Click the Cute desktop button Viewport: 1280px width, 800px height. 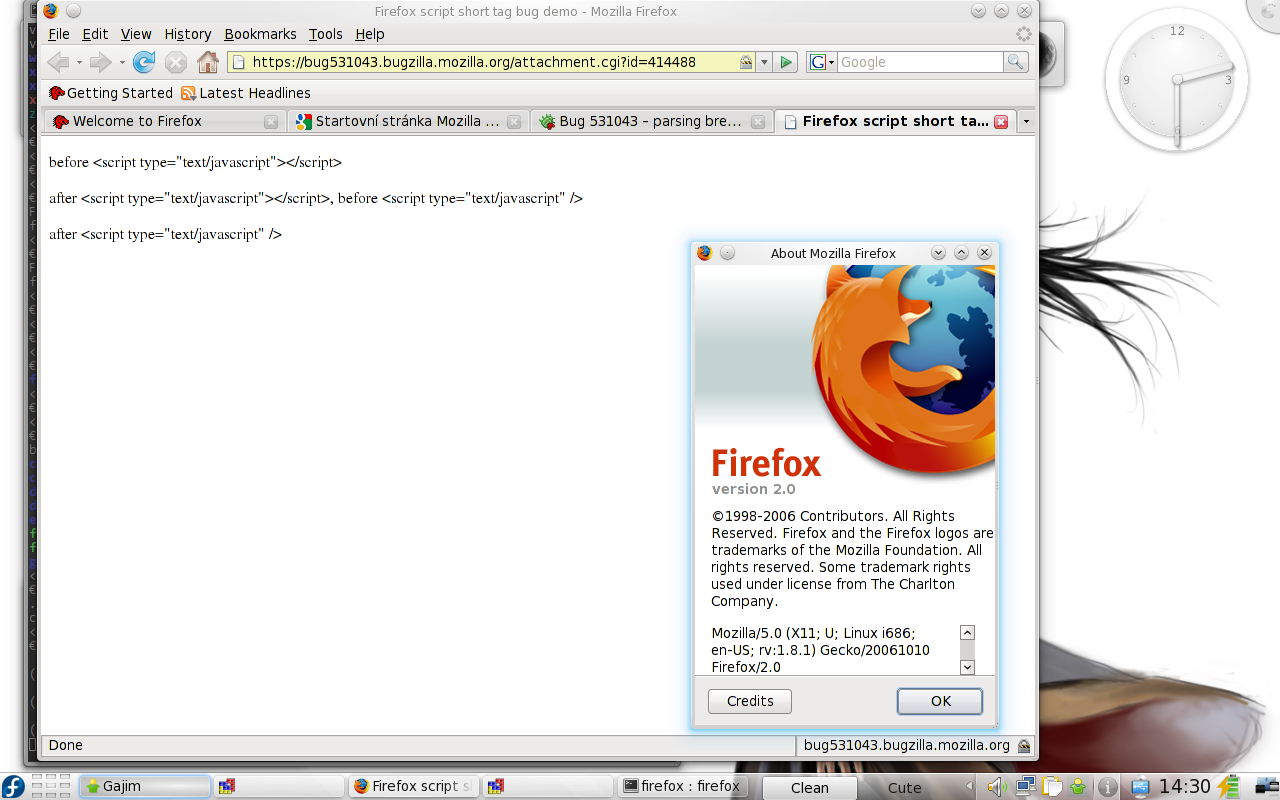coord(905,788)
